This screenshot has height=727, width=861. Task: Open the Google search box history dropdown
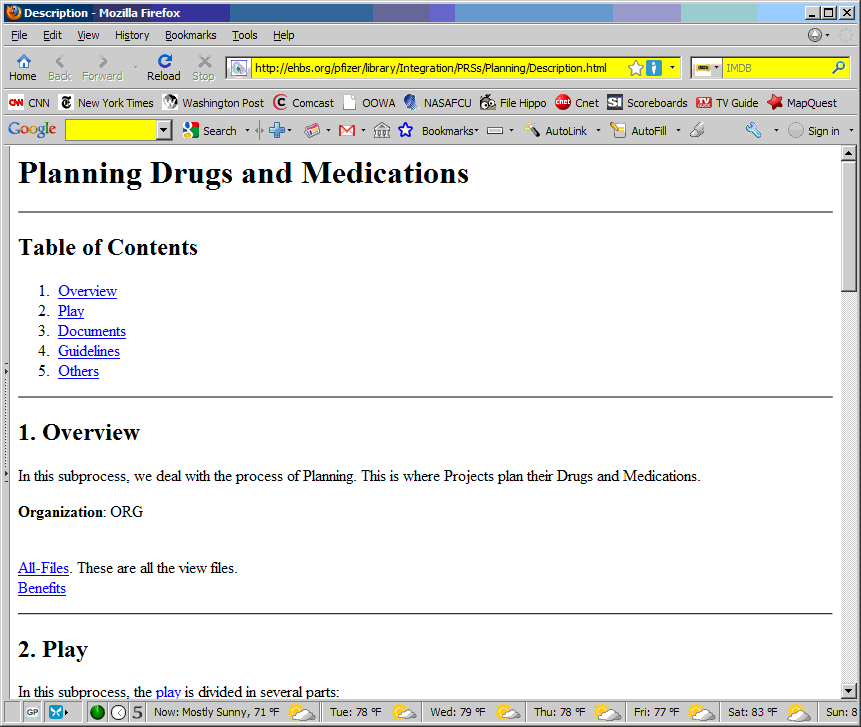pos(164,131)
